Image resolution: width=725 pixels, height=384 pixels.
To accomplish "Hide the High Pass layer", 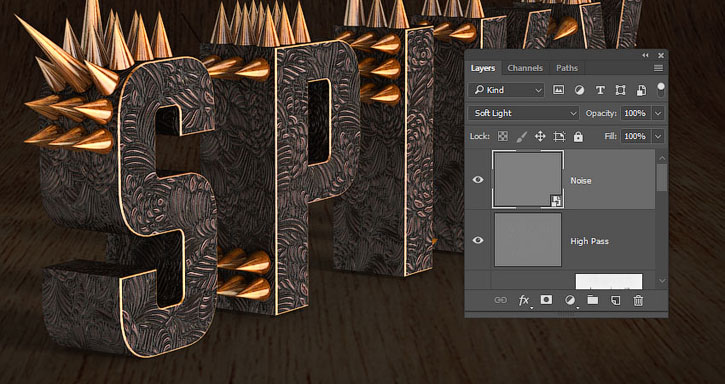I will point(478,240).
